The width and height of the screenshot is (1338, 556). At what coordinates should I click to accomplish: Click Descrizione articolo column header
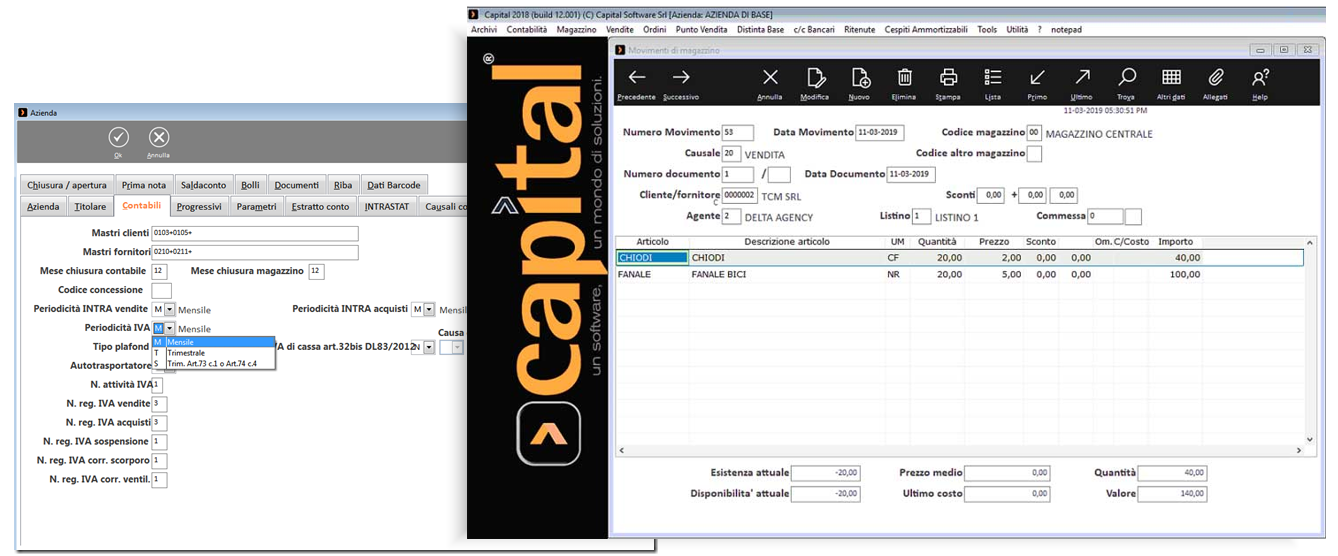(786, 242)
